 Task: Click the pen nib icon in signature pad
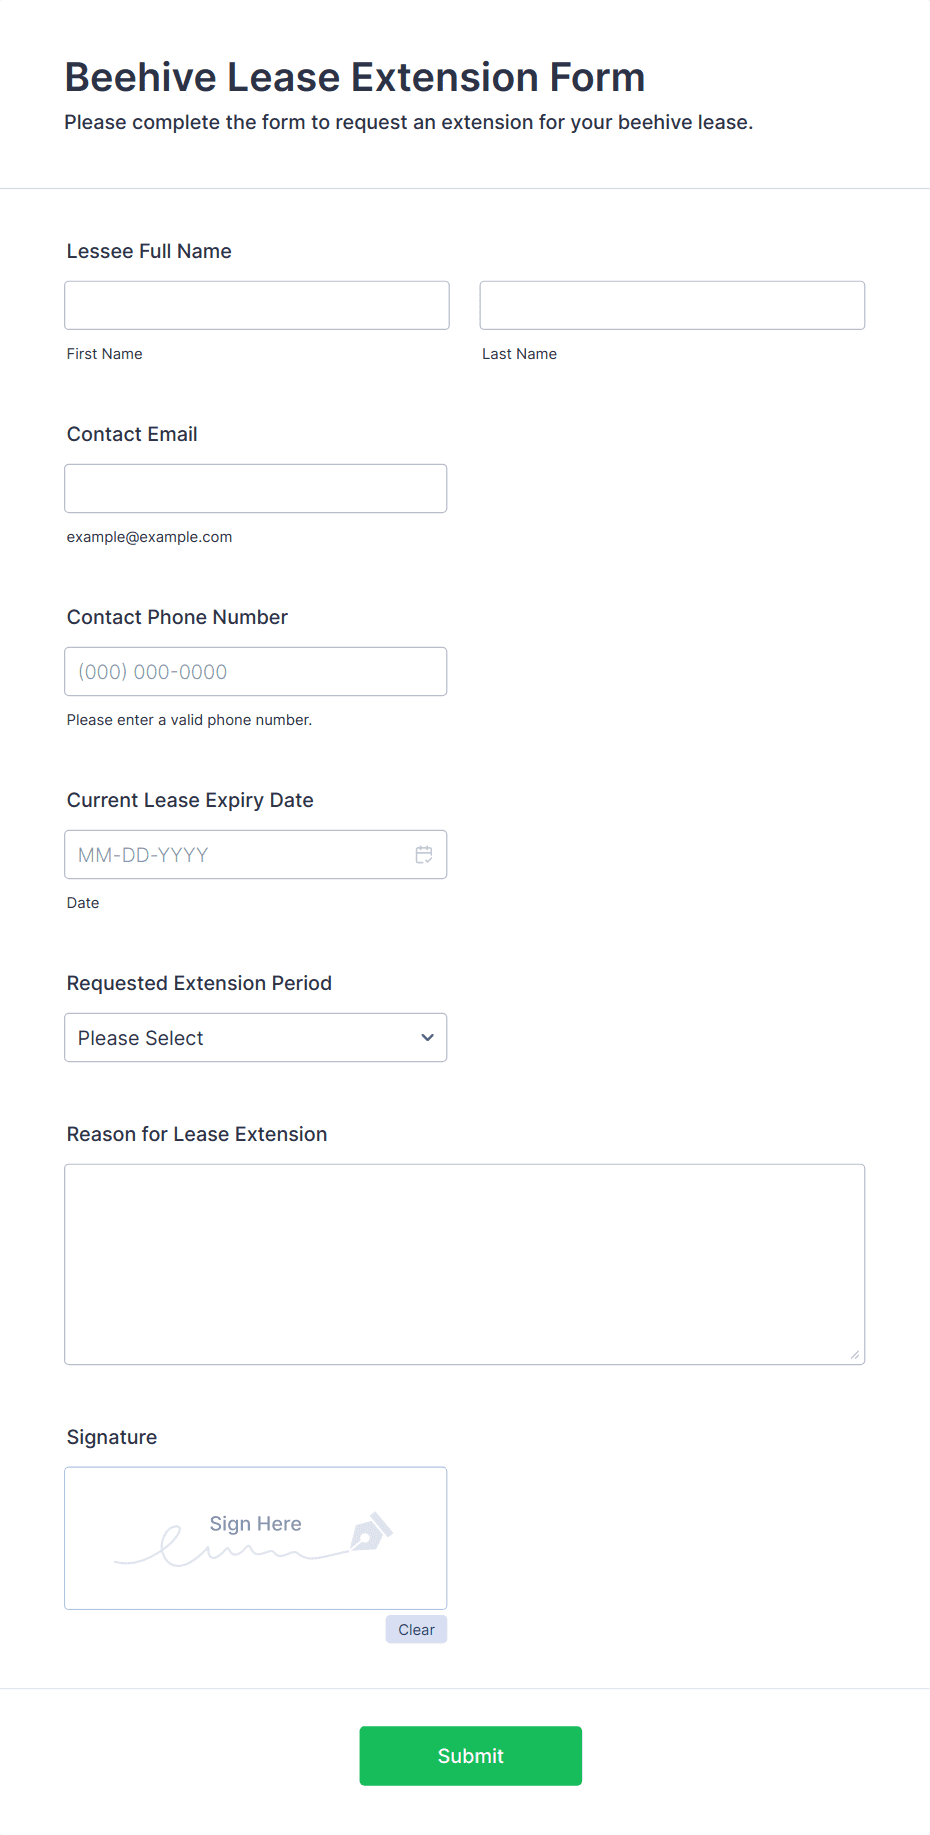pyautogui.click(x=371, y=1532)
